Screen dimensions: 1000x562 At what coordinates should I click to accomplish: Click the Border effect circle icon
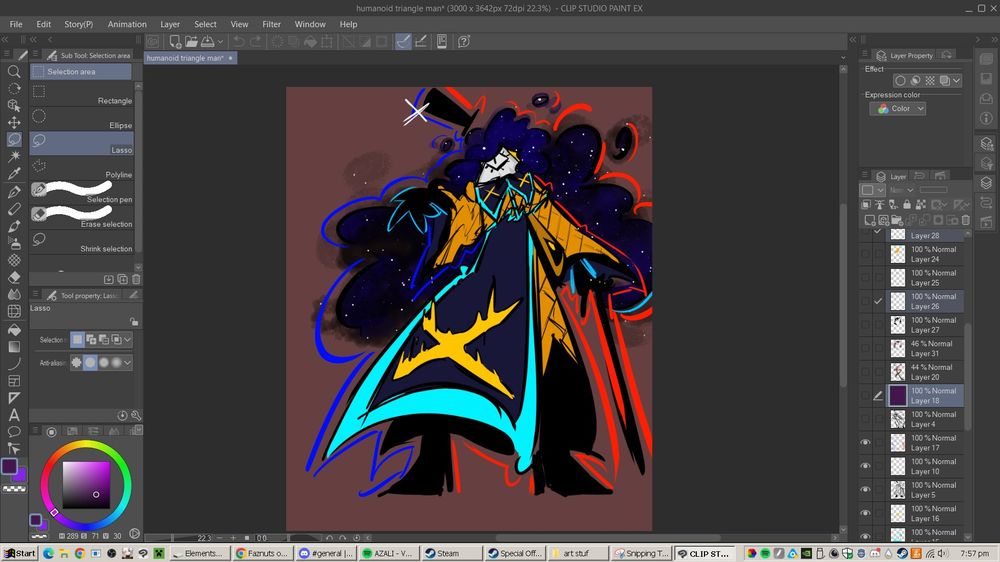(900, 80)
